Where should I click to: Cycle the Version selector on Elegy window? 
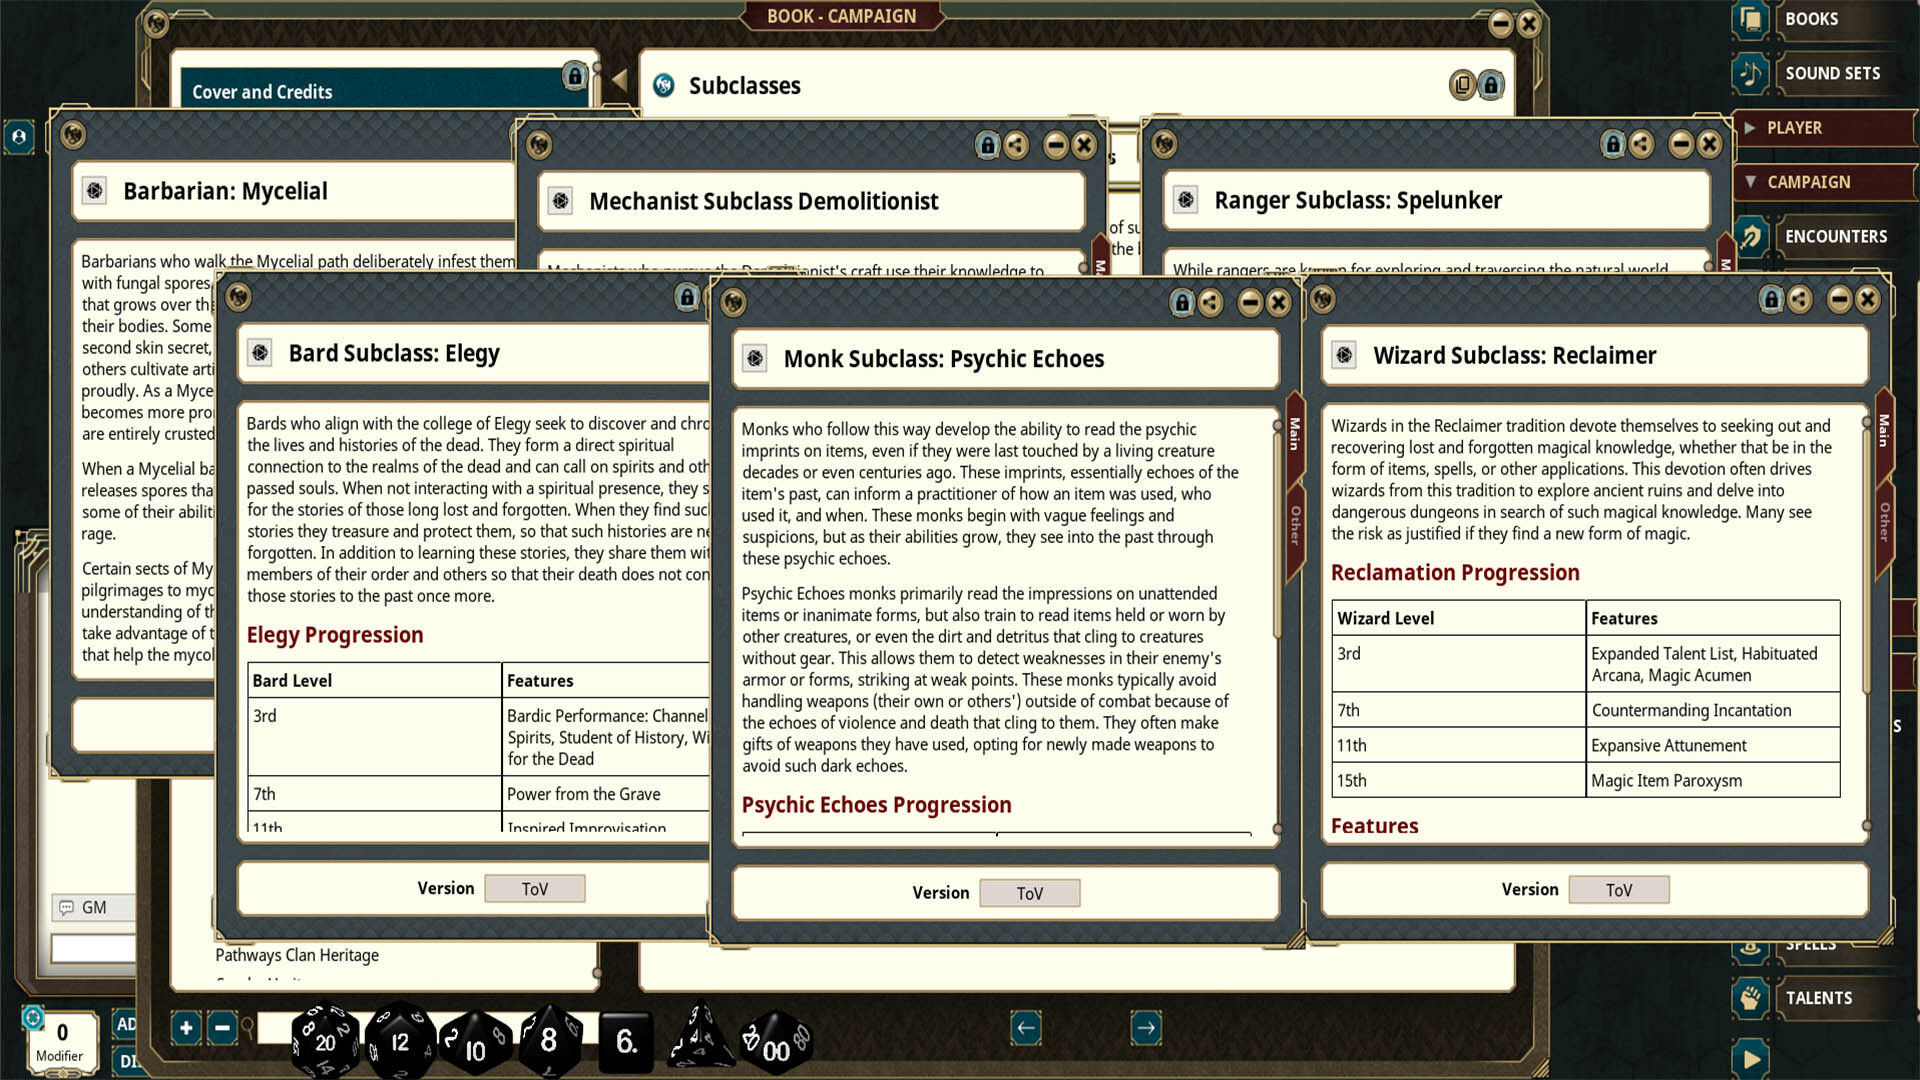click(535, 888)
